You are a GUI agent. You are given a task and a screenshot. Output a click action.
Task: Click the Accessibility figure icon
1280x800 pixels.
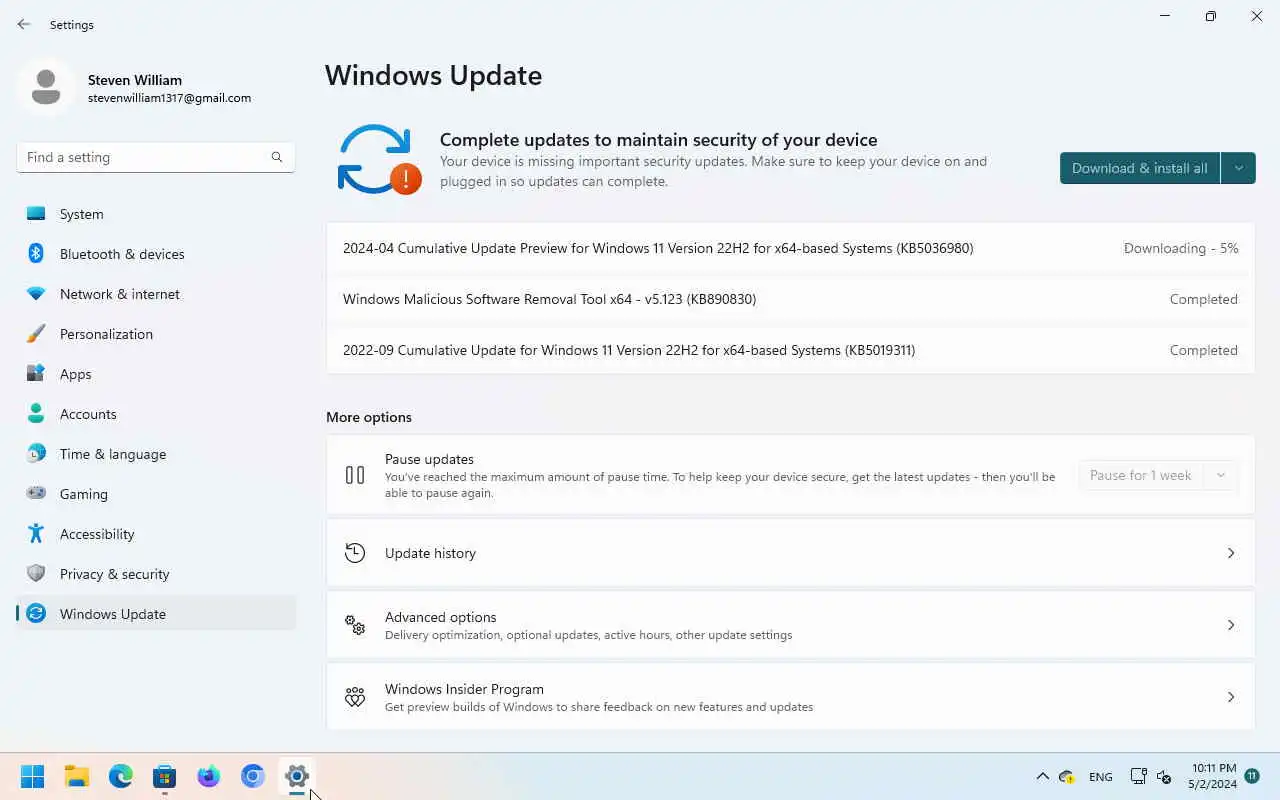pos(36,534)
